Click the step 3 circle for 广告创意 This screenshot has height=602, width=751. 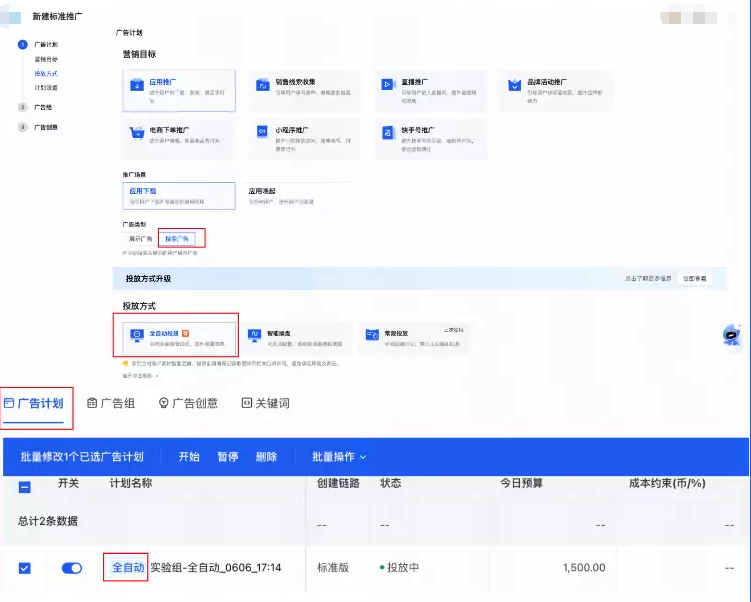[23, 127]
